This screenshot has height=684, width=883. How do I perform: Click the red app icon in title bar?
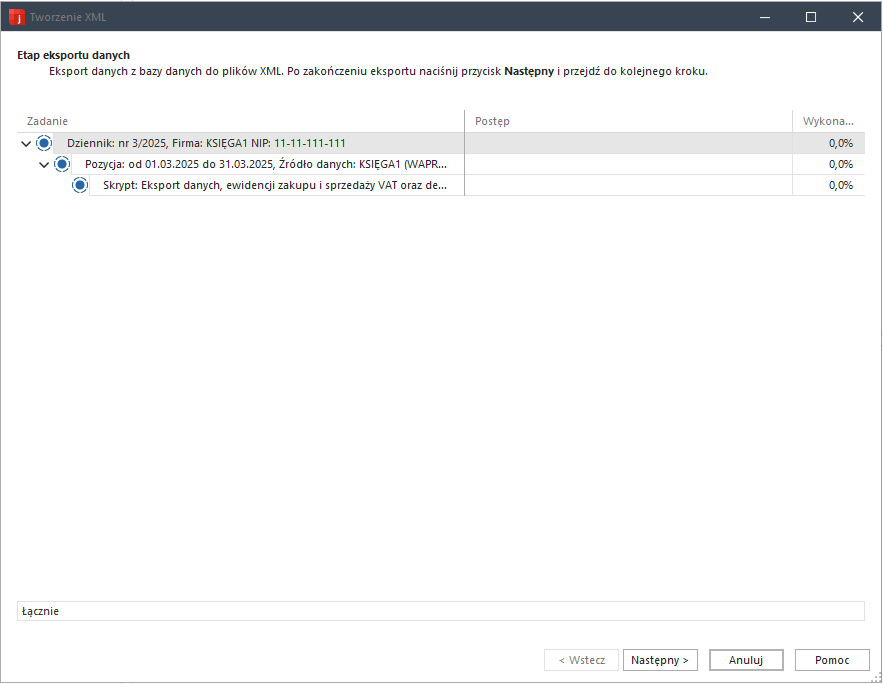[16, 17]
